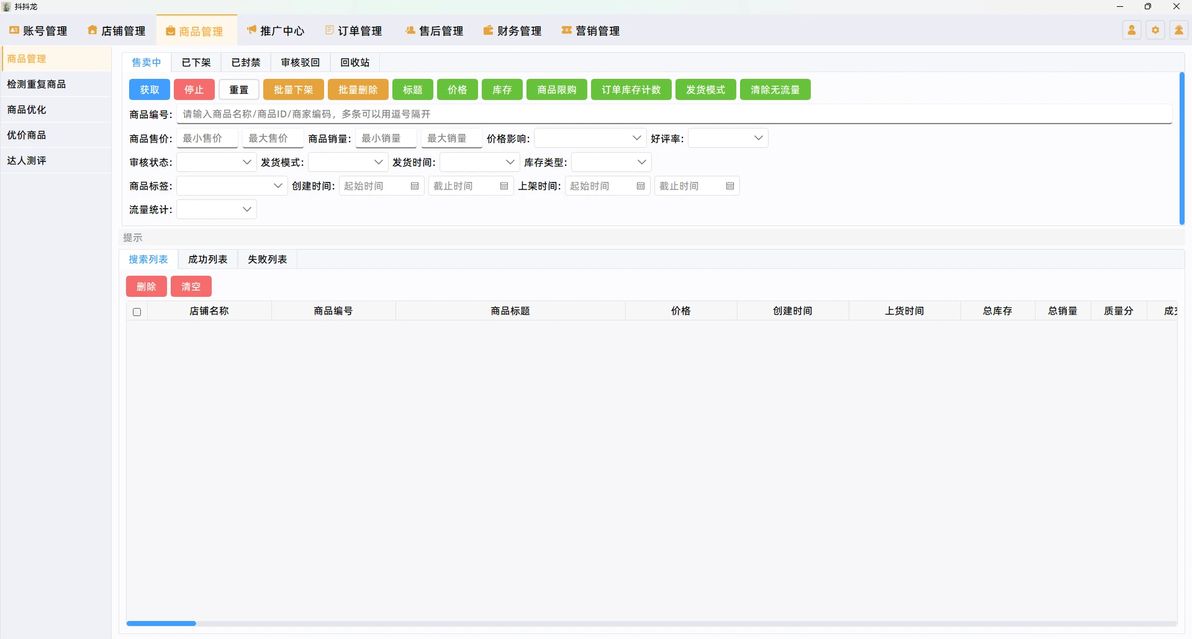The image size is (1192, 639).
Task: Click the 清除无流量 button
Action: [x=775, y=90]
